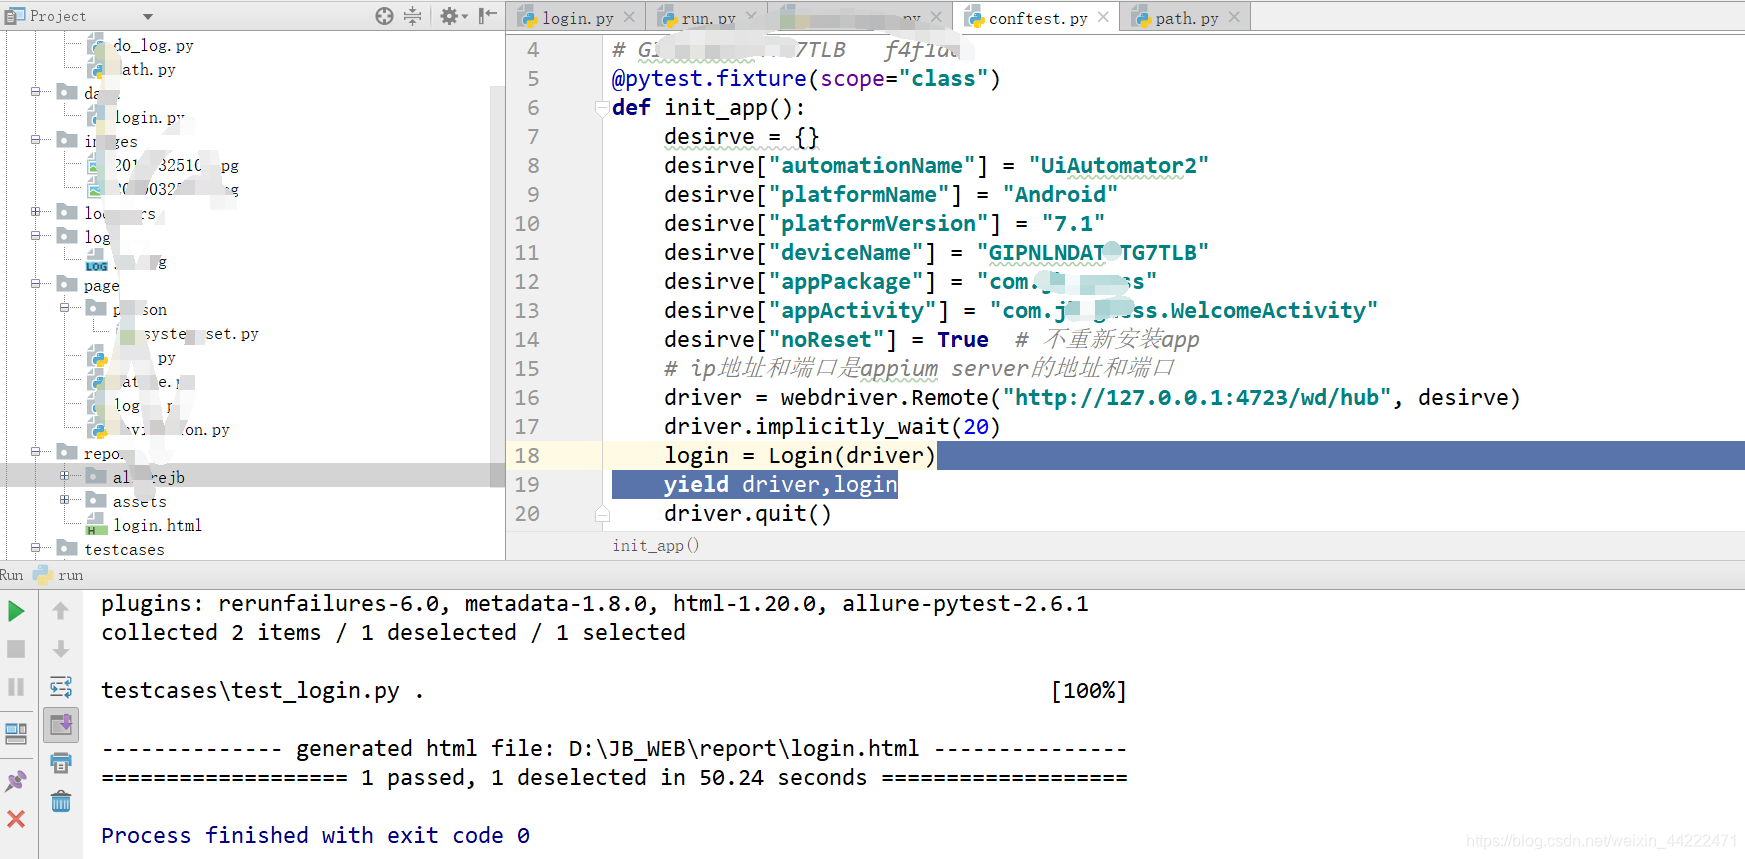Collapse all in Project tool window
The height and width of the screenshot is (859, 1745).
(x=412, y=15)
